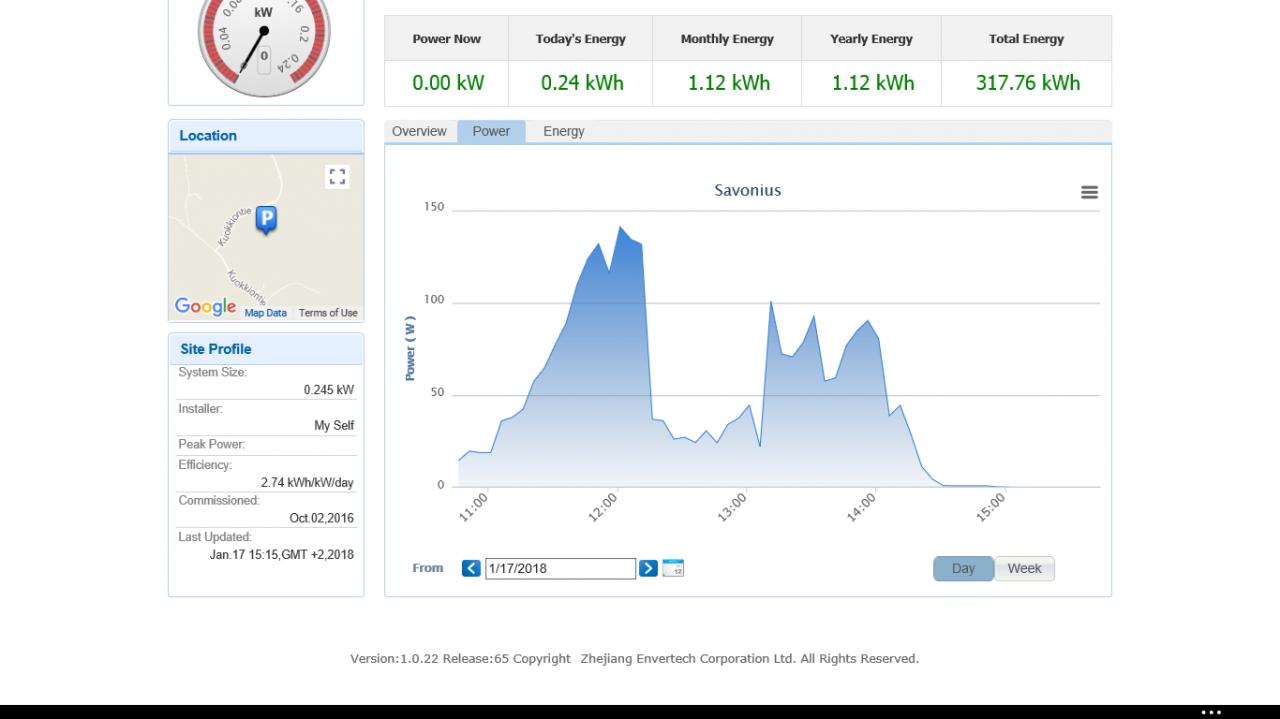
Task: Open the calendar date picker icon
Action: point(673,568)
